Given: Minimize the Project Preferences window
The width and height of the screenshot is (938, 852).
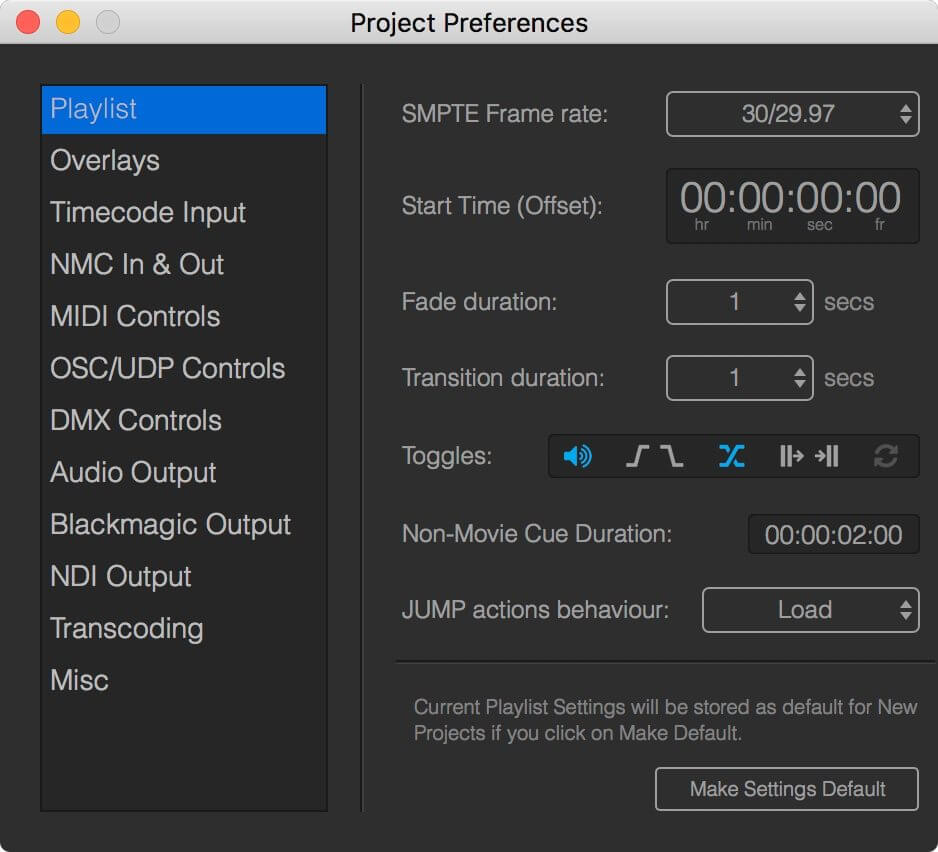Looking at the screenshot, I should [68, 22].
